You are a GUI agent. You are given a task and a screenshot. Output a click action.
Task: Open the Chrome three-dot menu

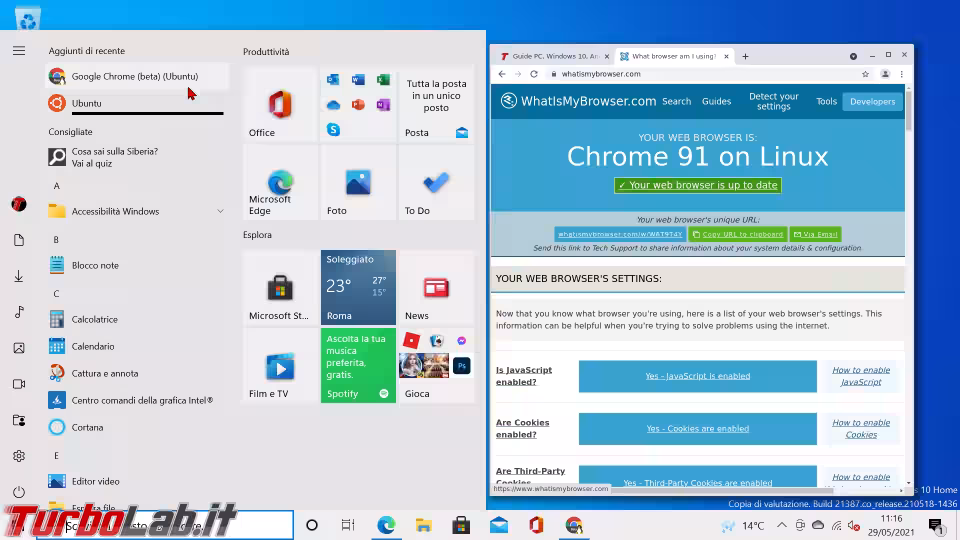pos(902,74)
